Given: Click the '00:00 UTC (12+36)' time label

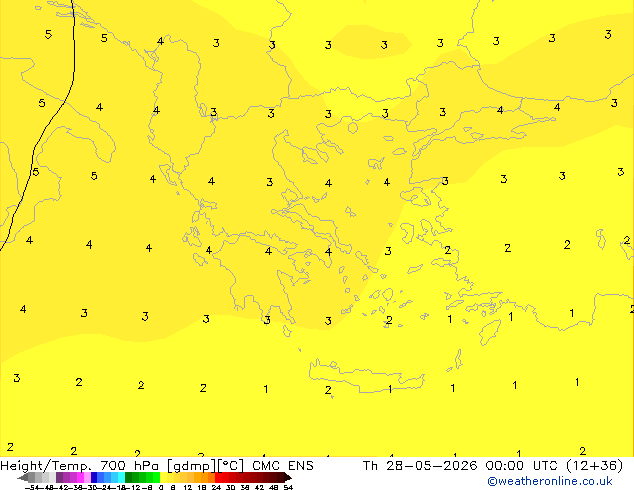Looking at the screenshot, I should (x=554, y=466).
